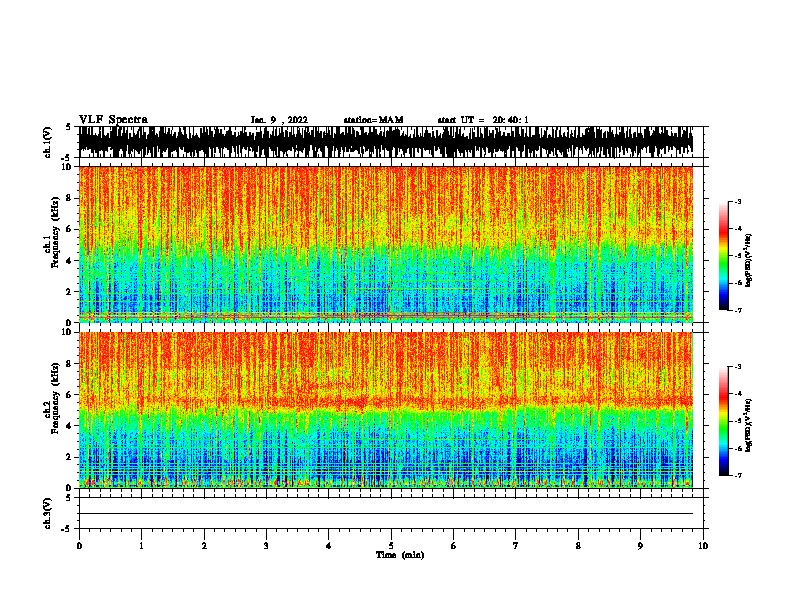
Task: Click the "-7" label on ch.2 color bar
Action: [738, 475]
